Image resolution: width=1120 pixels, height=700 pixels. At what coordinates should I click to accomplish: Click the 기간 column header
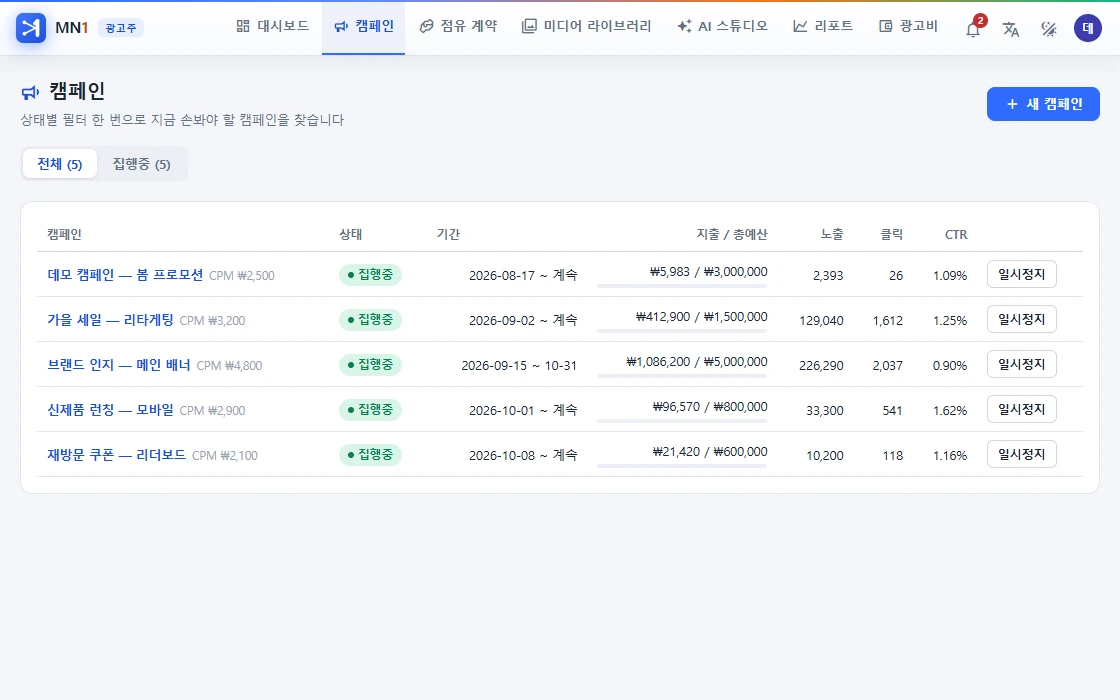click(449, 234)
